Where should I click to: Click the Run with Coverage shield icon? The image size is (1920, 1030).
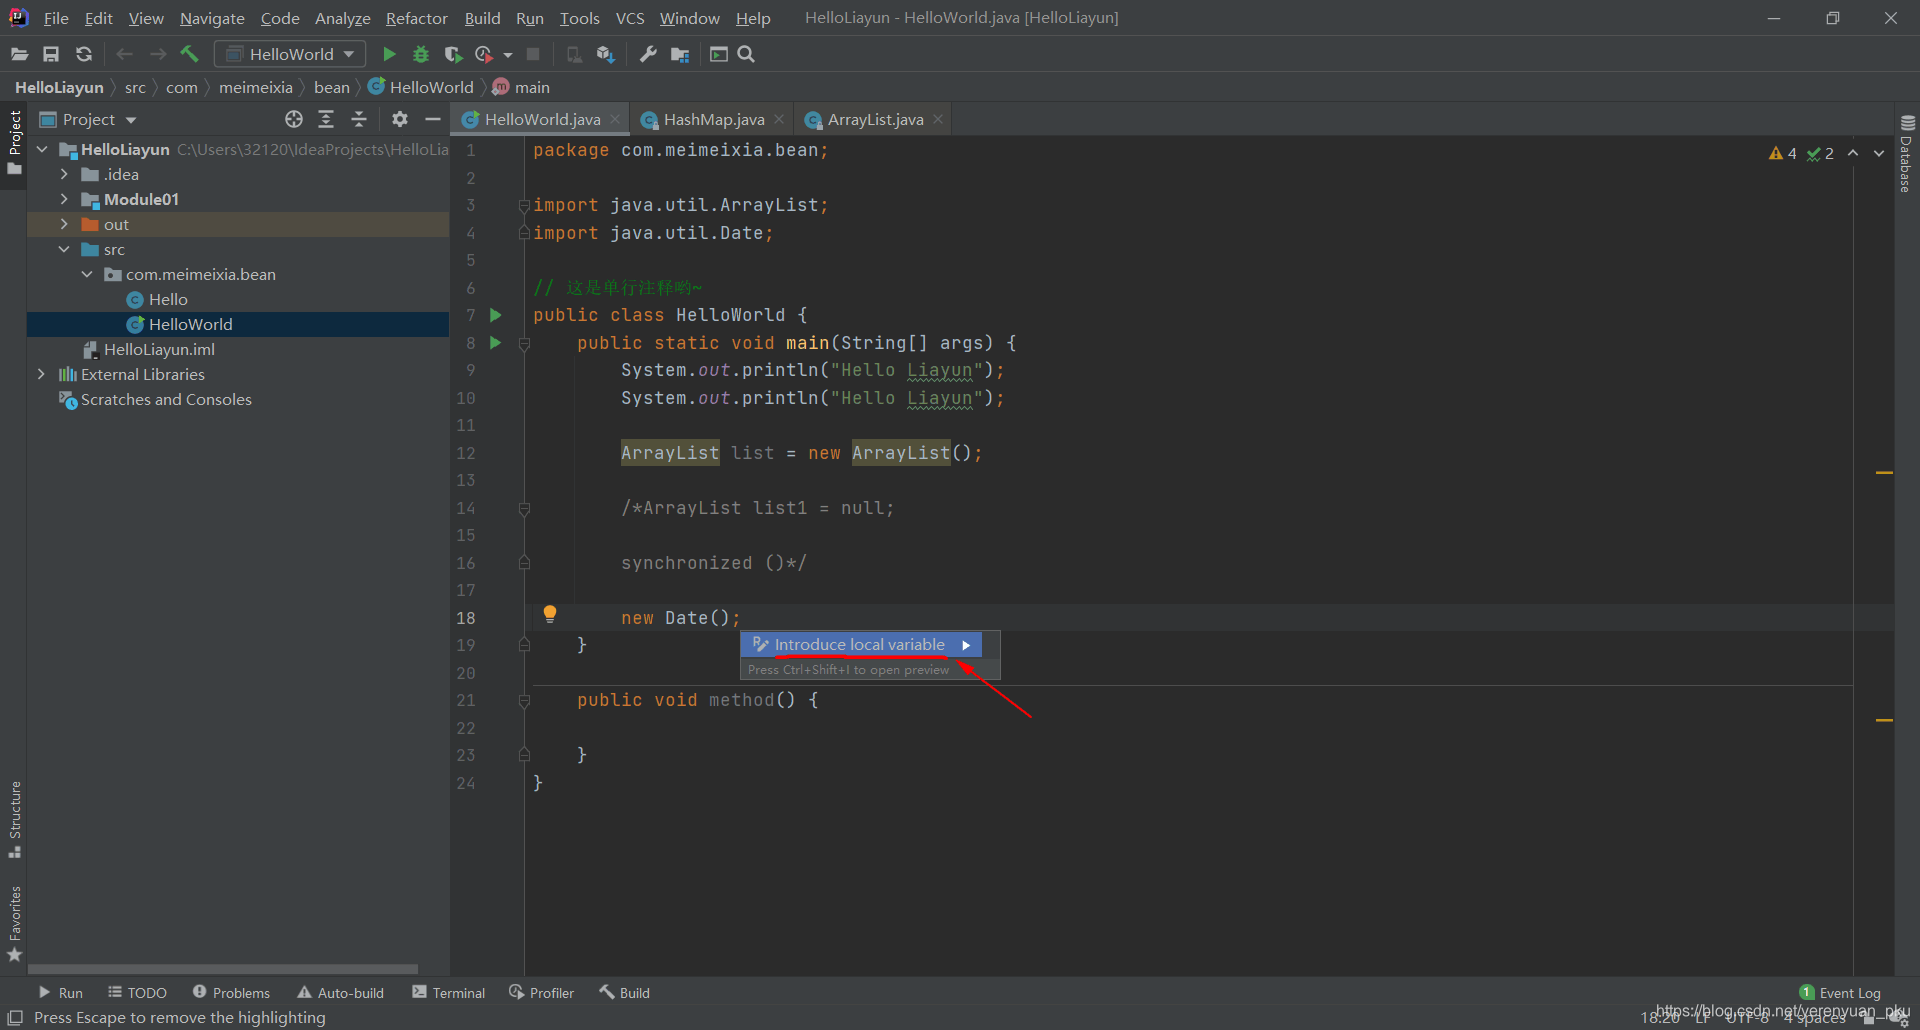(x=453, y=54)
